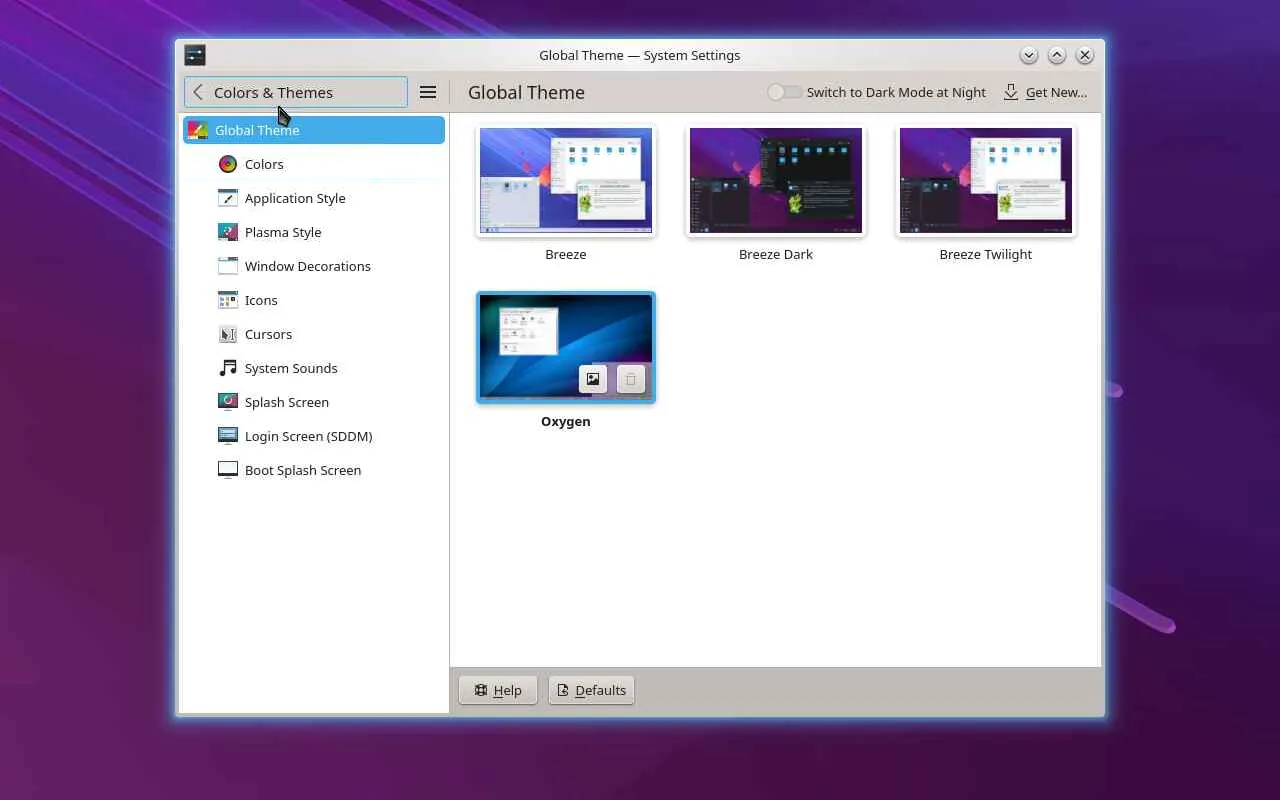
Task: Click the Breeze Dark name label
Action: (776, 254)
